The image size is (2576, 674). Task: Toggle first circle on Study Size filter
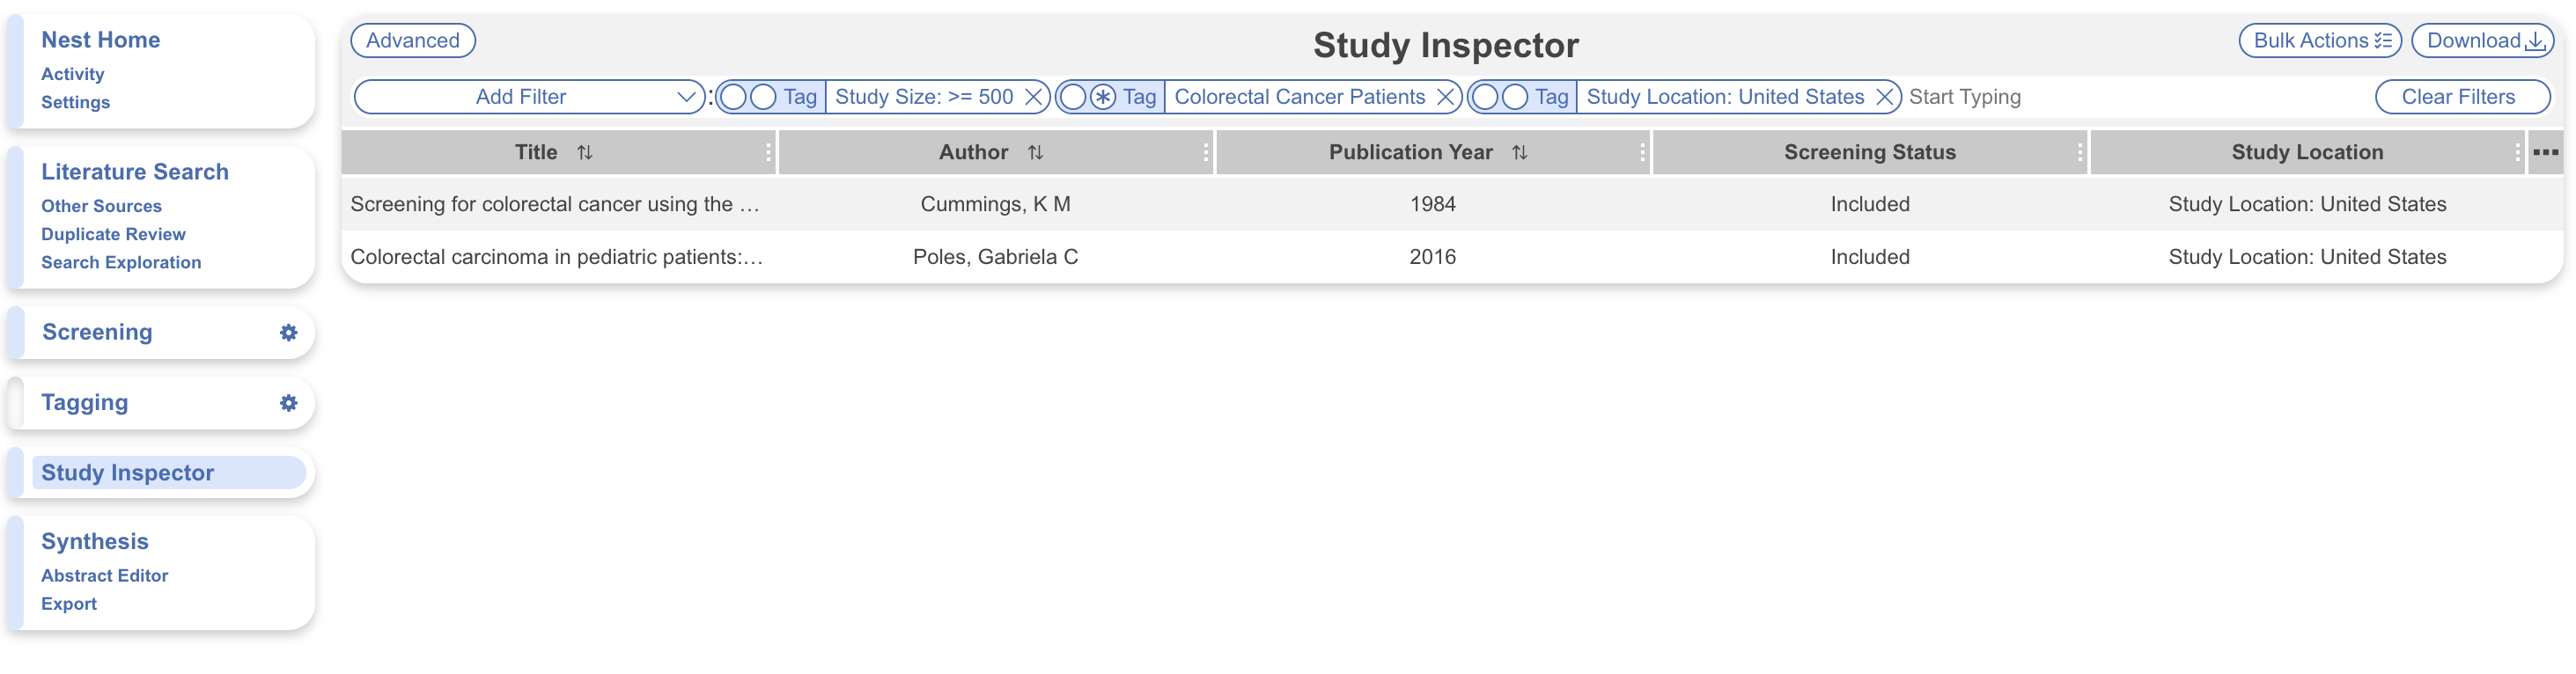(x=733, y=97)
